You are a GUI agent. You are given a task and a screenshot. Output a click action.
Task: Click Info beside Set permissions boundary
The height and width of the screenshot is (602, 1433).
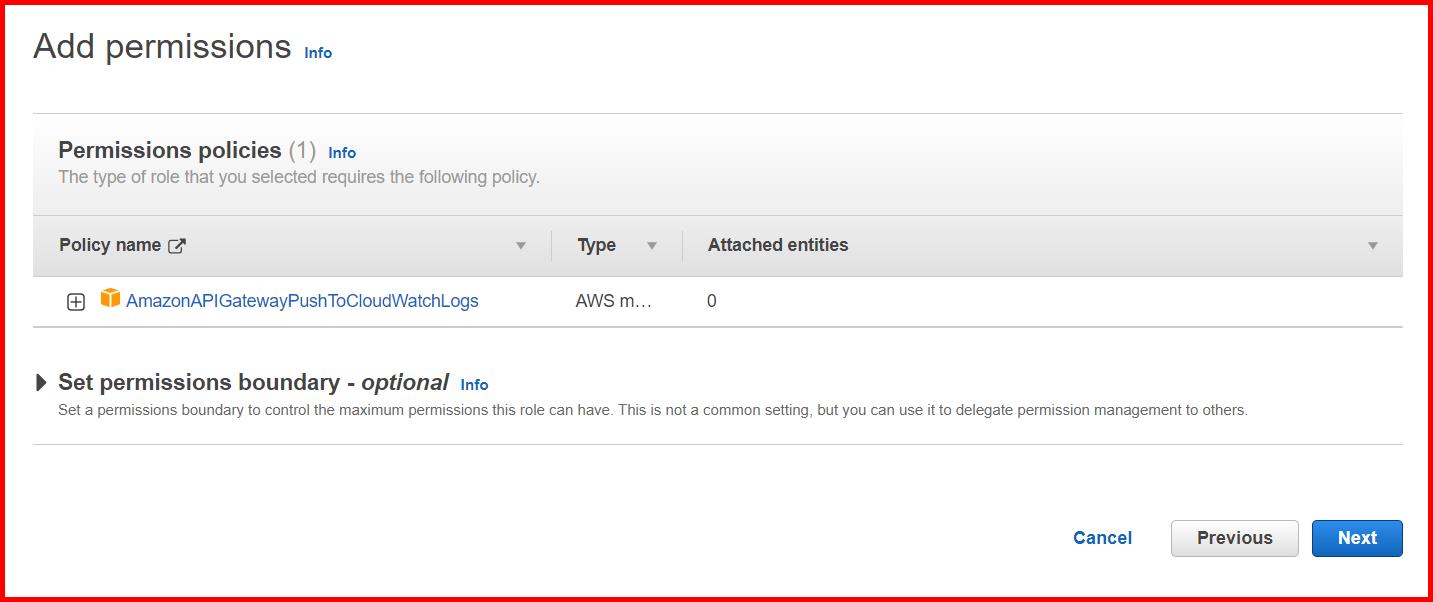pos(474,384)
